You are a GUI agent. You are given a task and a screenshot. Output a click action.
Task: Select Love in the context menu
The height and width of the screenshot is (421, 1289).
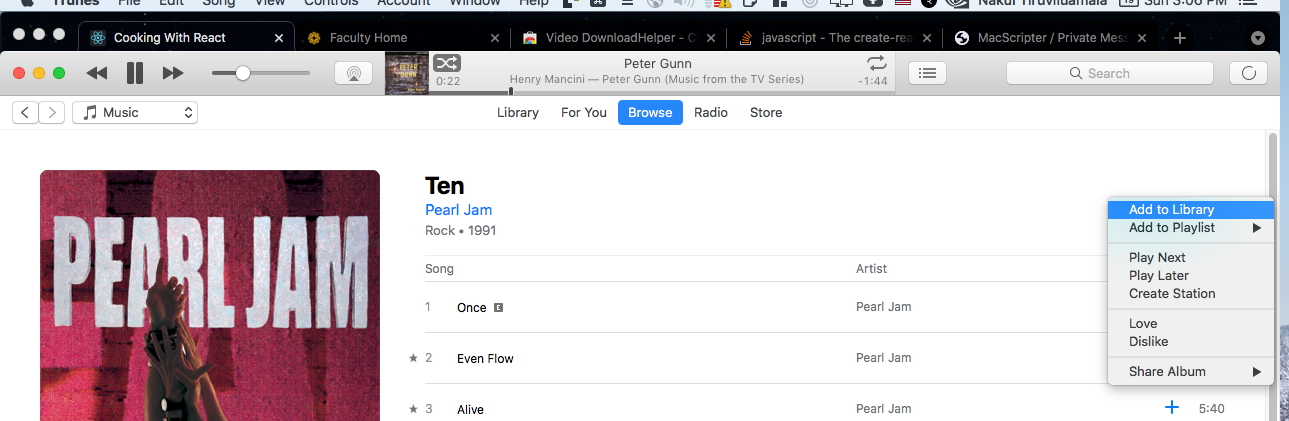coord(1190,324)
